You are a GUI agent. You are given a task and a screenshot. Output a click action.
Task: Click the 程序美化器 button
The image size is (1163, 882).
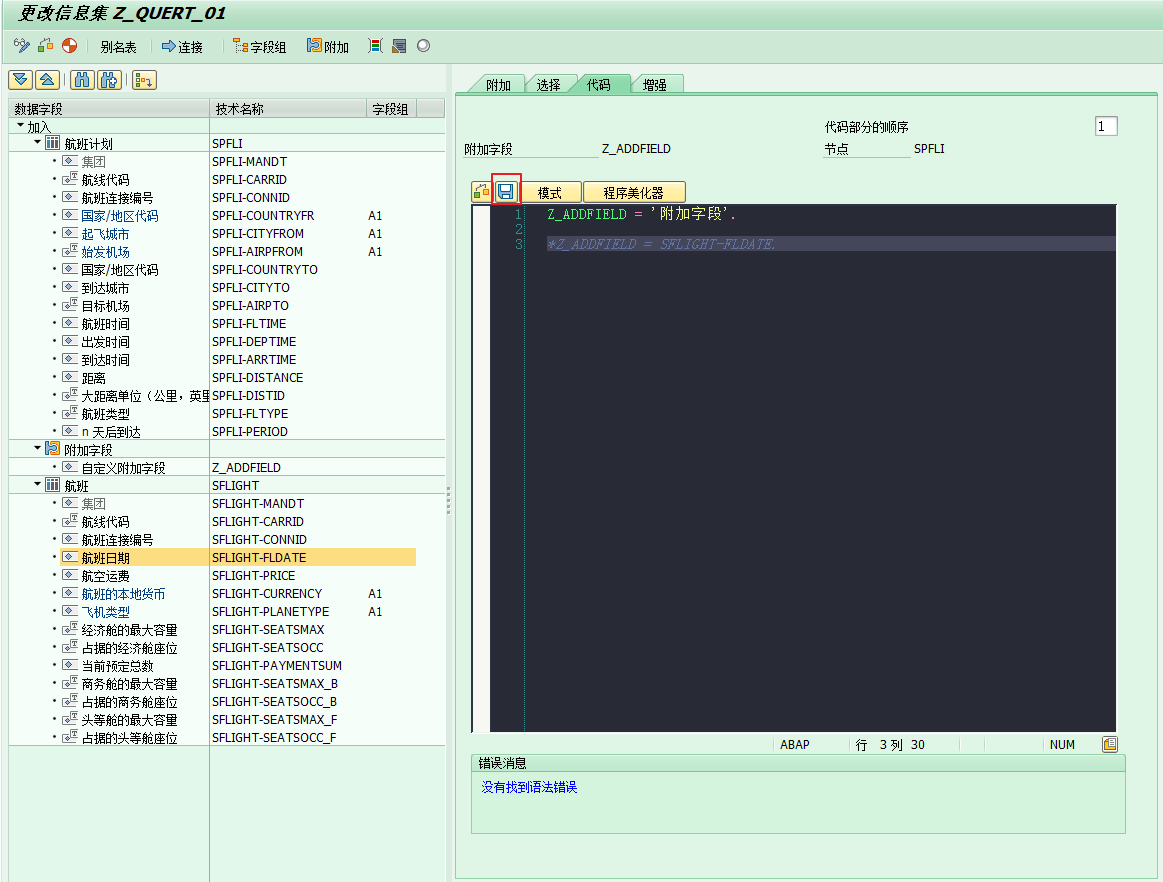633,193
